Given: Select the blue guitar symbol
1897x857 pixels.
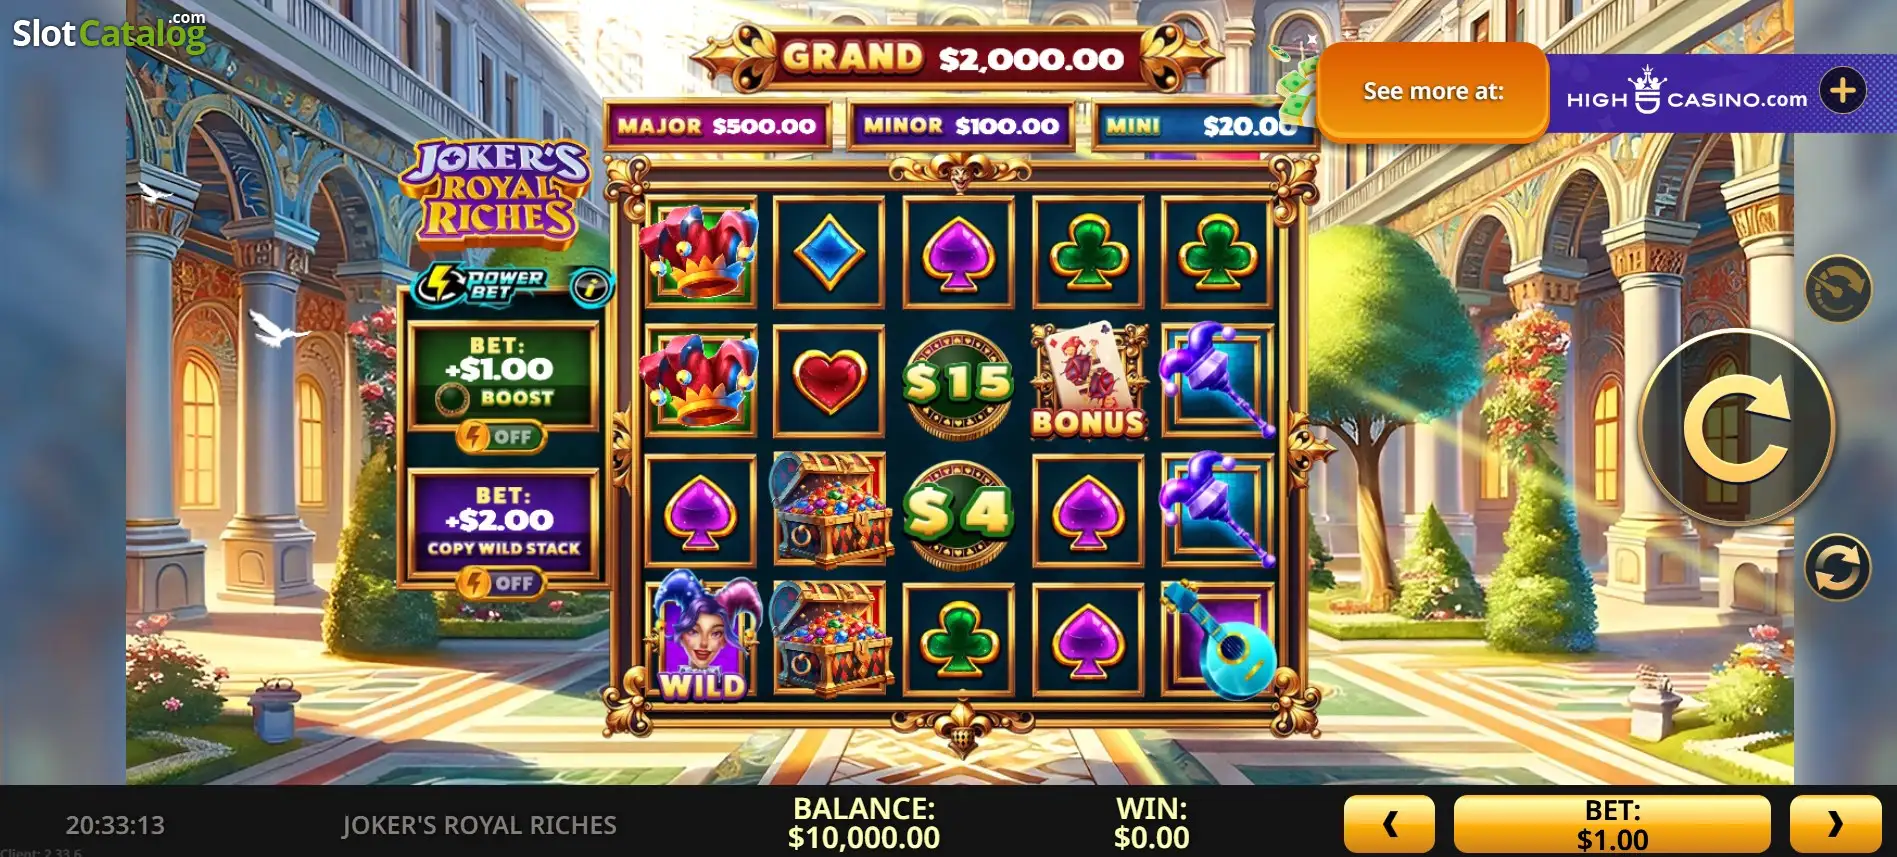Looking at the screenshot, I should (1218, 639).
